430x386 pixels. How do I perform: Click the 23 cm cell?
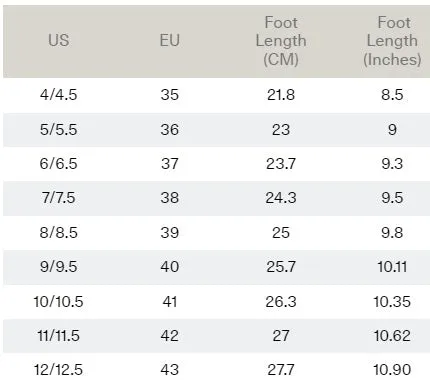tap(281, 129)
